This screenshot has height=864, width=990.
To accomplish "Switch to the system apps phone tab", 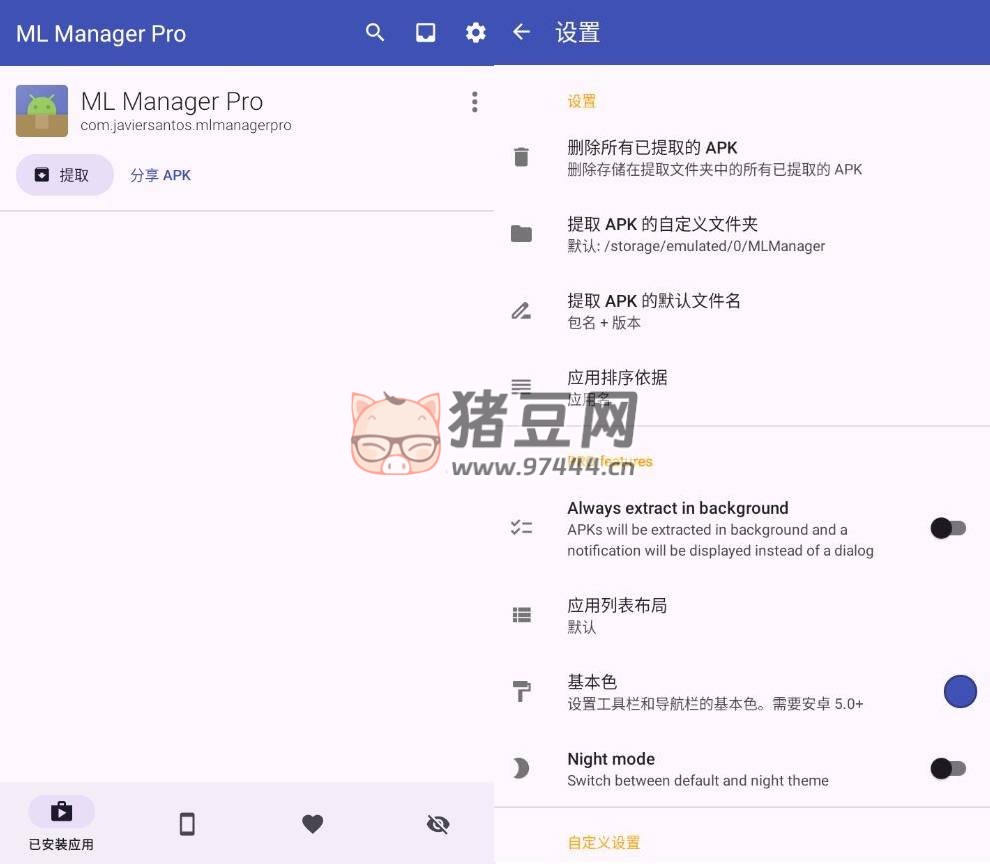I will pyautogui.click(x=187, y=824).
